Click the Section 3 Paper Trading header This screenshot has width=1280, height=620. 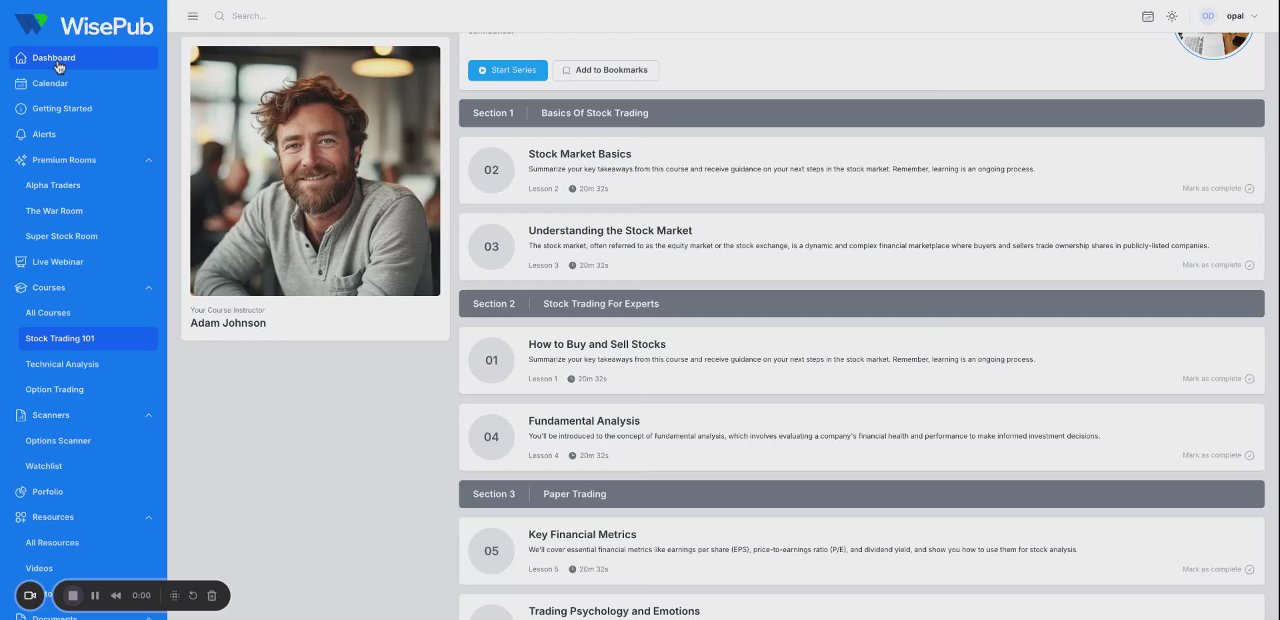[x=861, y=494]
